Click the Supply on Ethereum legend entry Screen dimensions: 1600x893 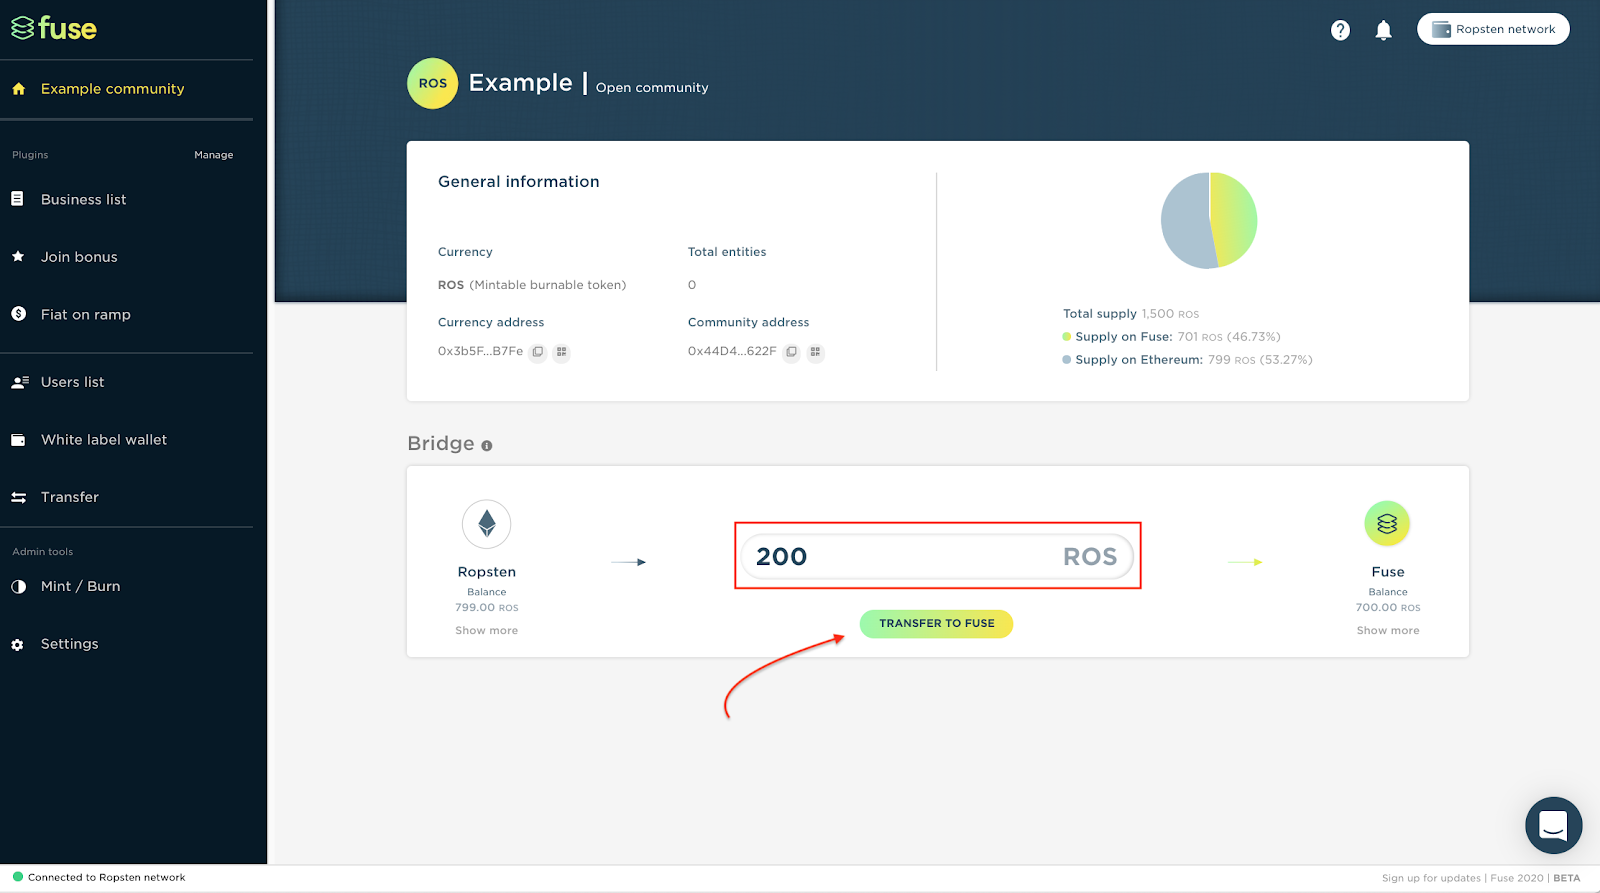(1187, 360)
